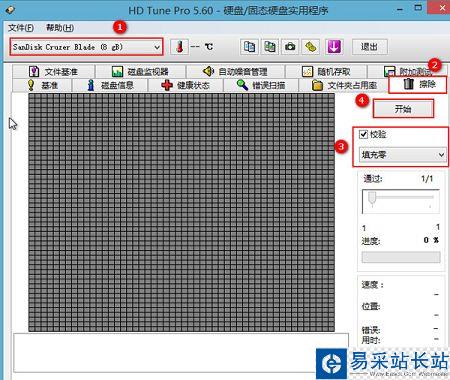This screenshot has width=450, height=380.
Task: Maximize the HD Tune Pro window
Action: [418, 8]
